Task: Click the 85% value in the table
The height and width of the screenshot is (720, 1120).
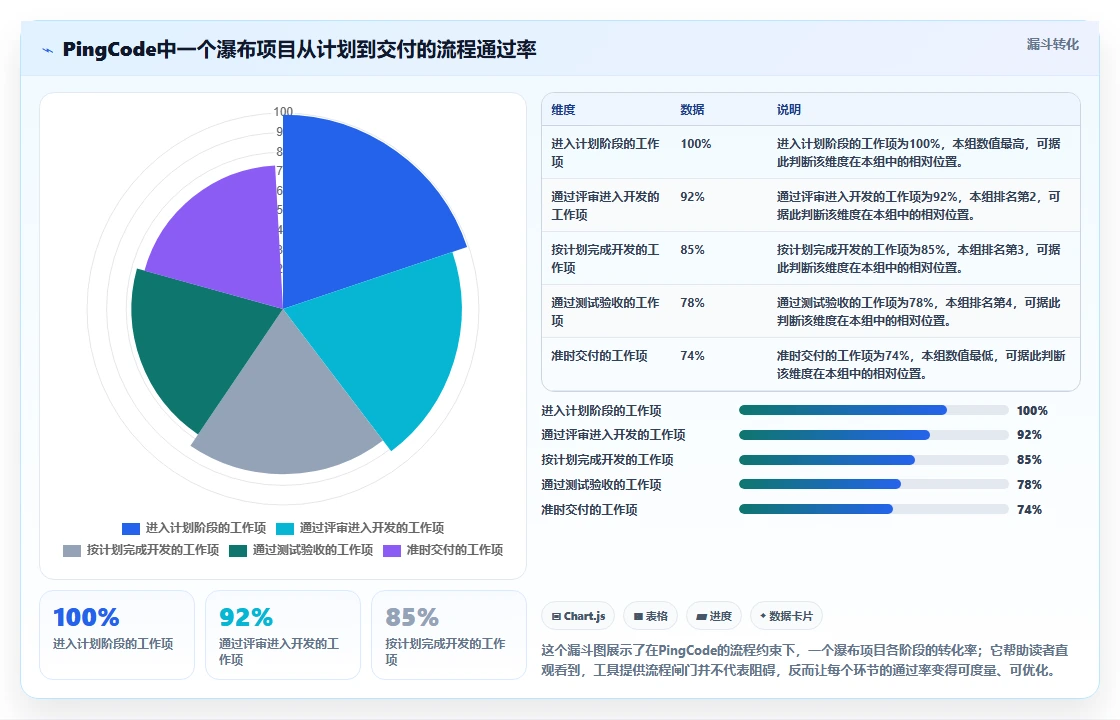Action: (x=692, y=249)
